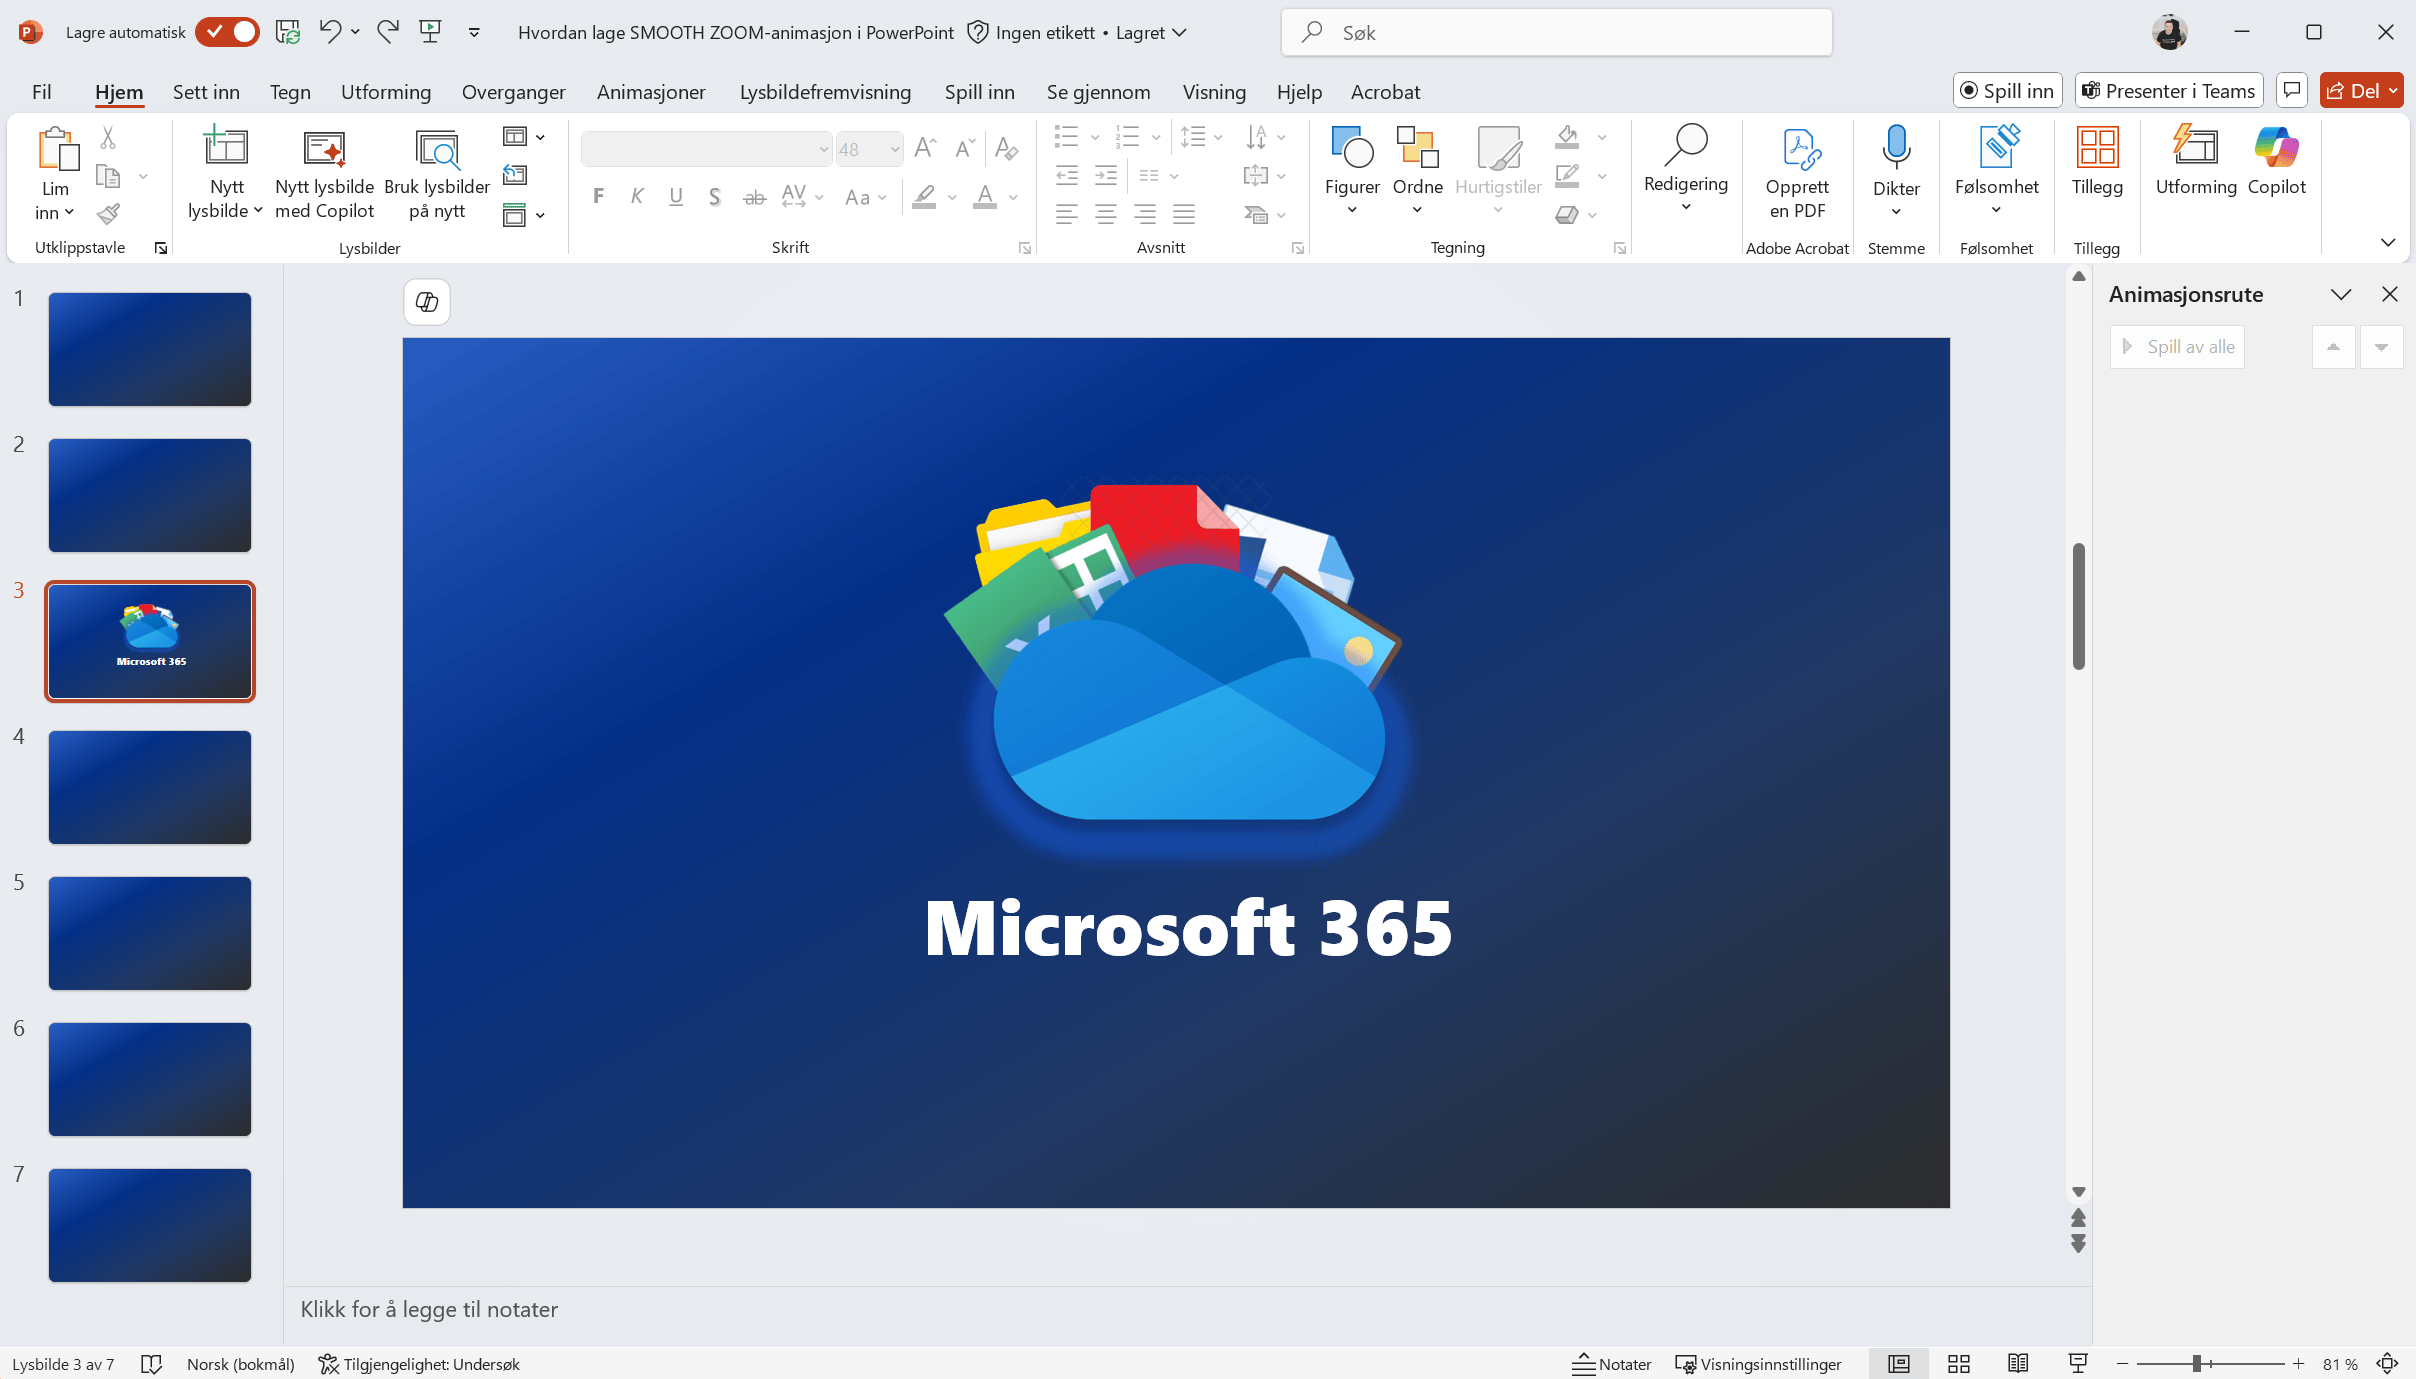Open the slide layout dropdown
The image size is (2416, 1379).
click(524, 137)
